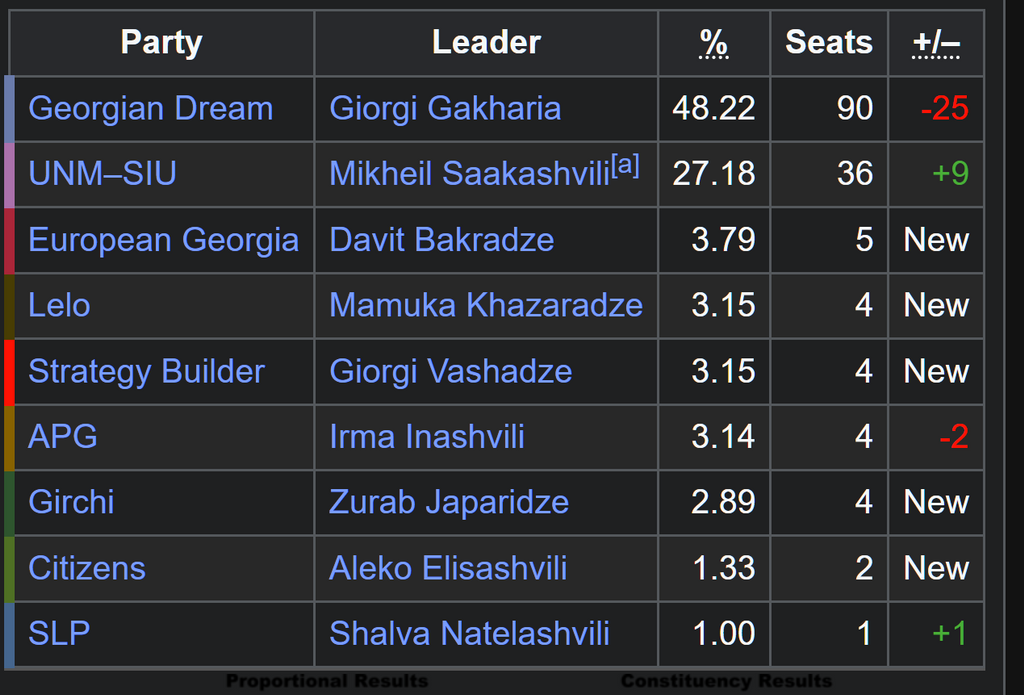Open the Shalva Natelashvili link
The width and height of the screenshot is (1024, 695).
(470, 633)
